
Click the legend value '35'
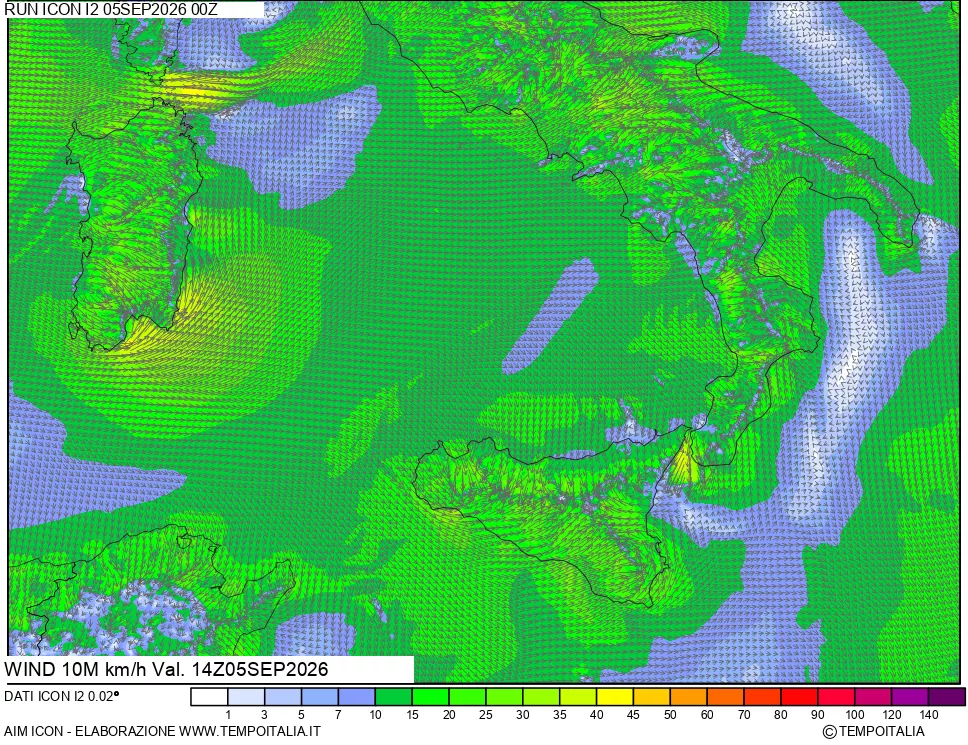(560, 715)
